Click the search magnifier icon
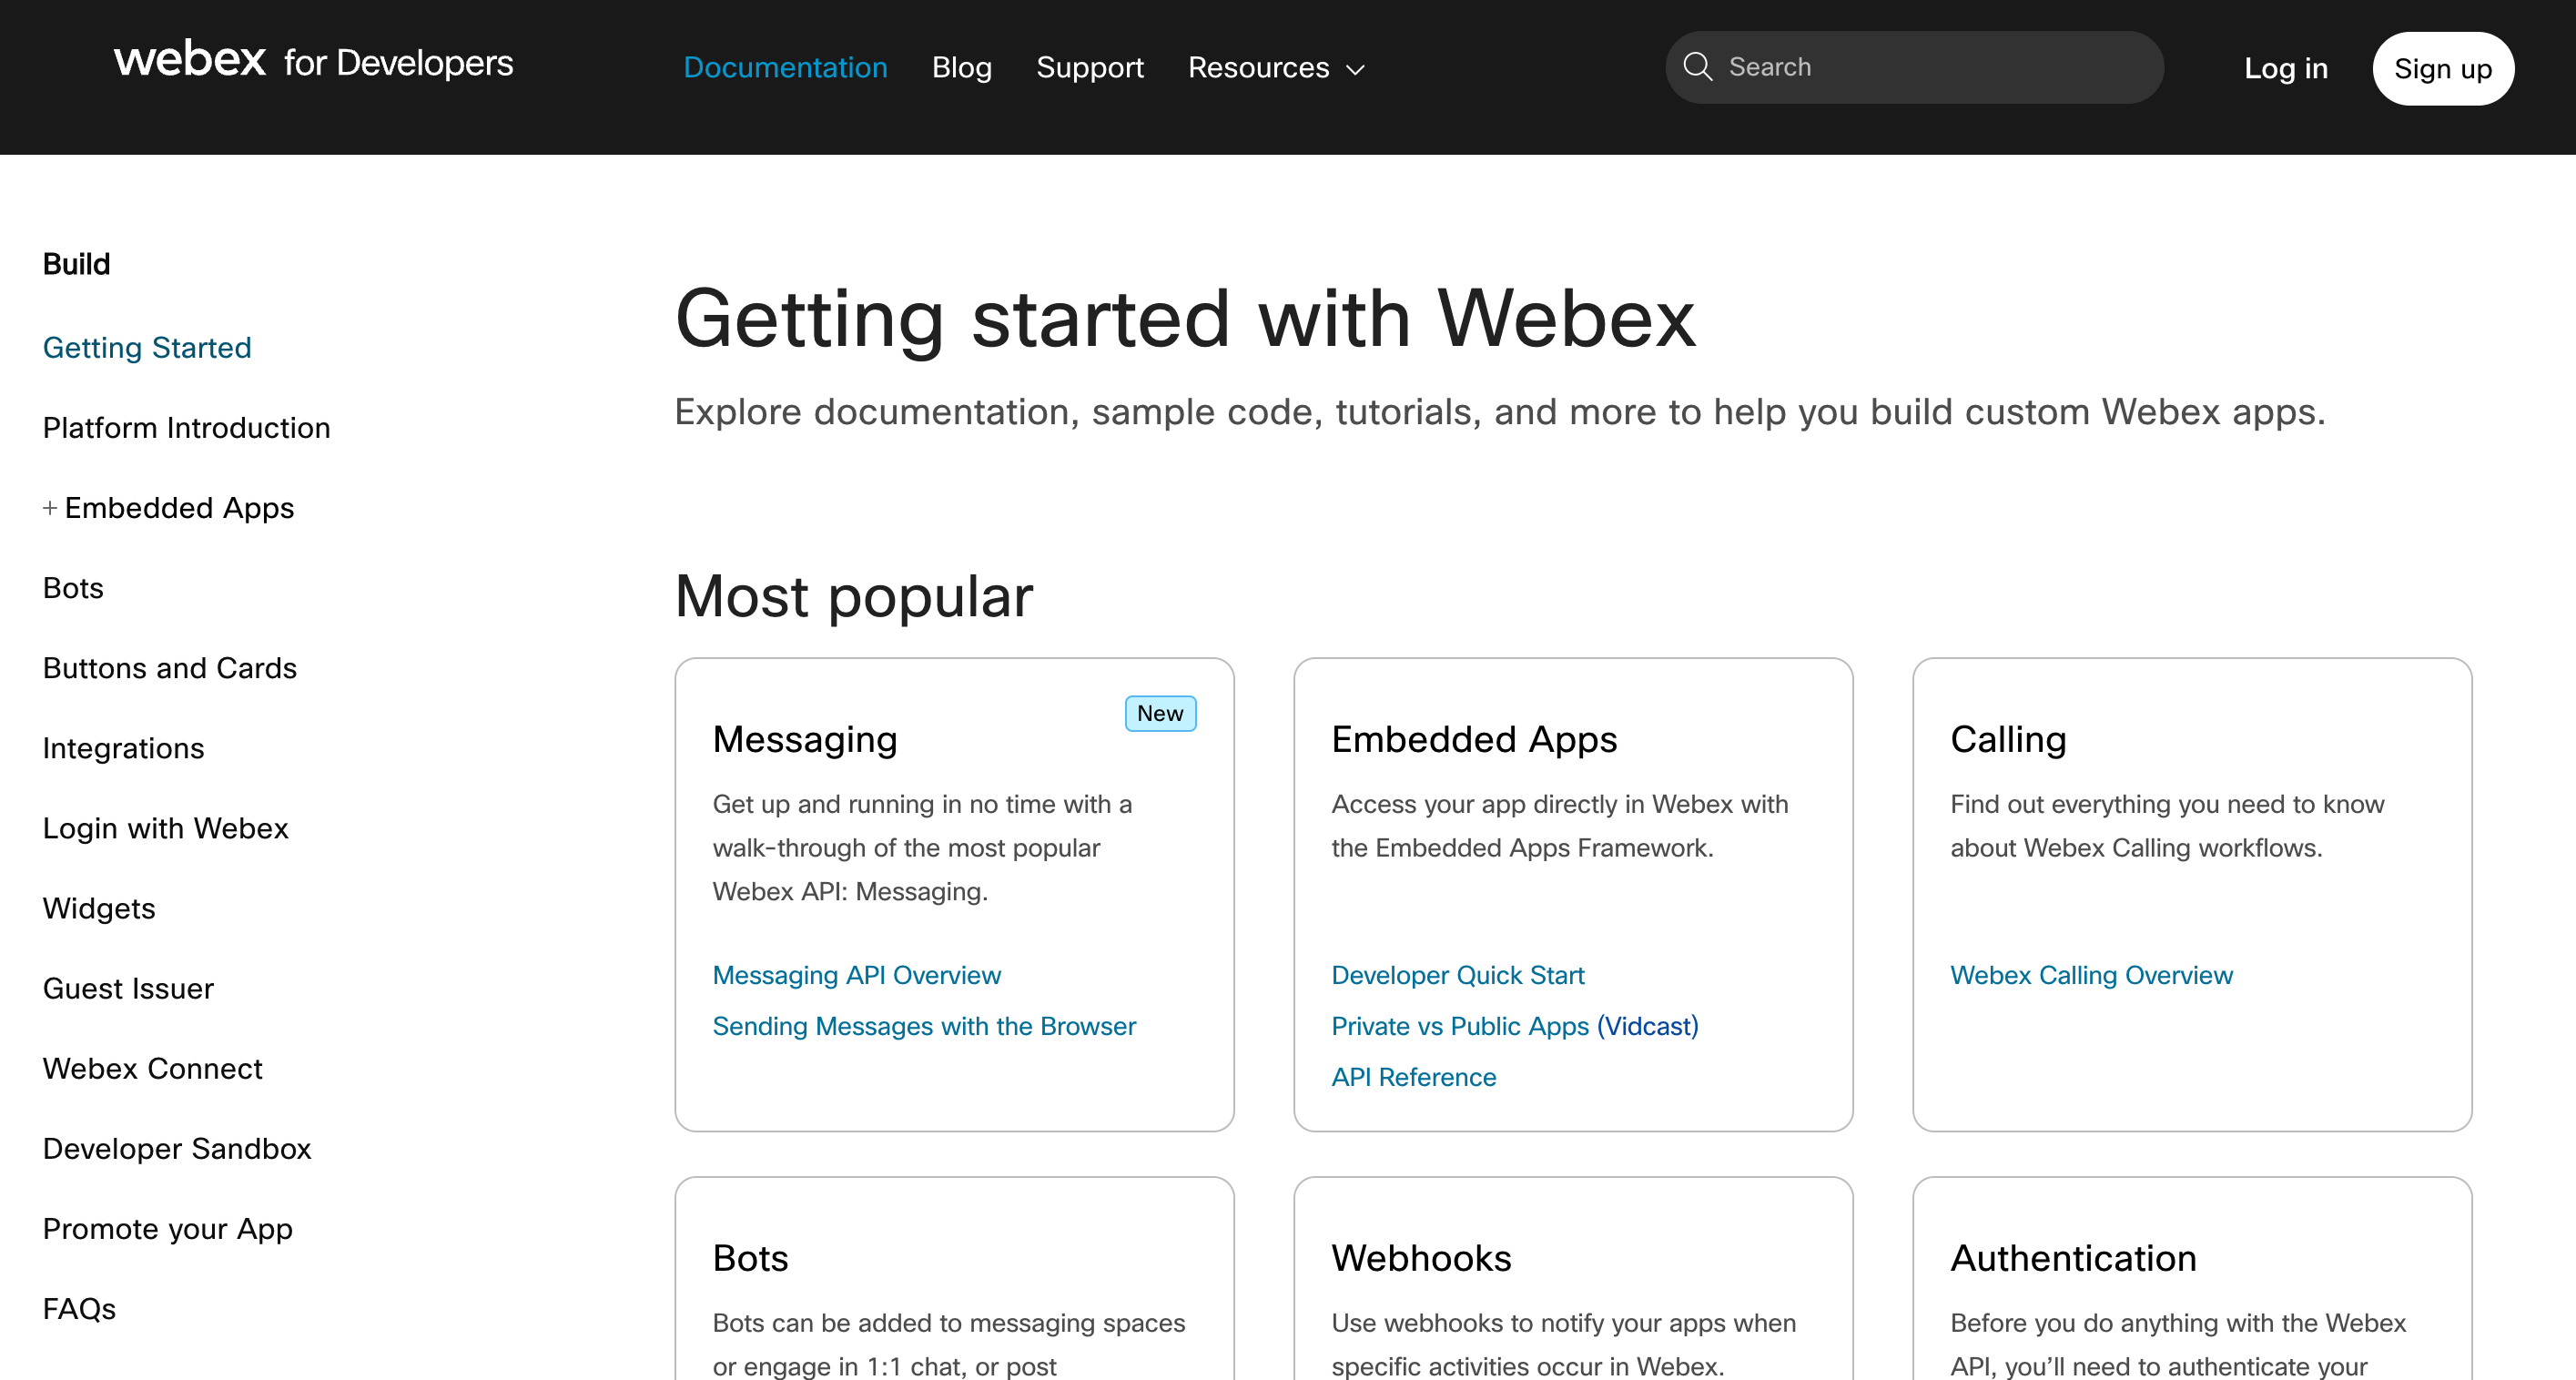2576x1380 pixels. tap(1697, 67)
